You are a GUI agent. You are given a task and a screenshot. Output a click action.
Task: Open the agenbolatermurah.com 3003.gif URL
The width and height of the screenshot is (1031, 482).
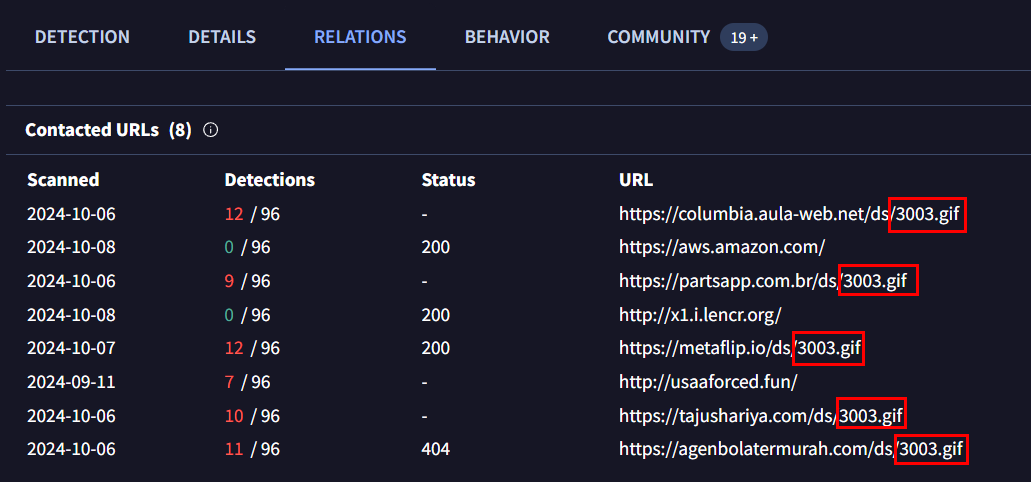(793, 449)
